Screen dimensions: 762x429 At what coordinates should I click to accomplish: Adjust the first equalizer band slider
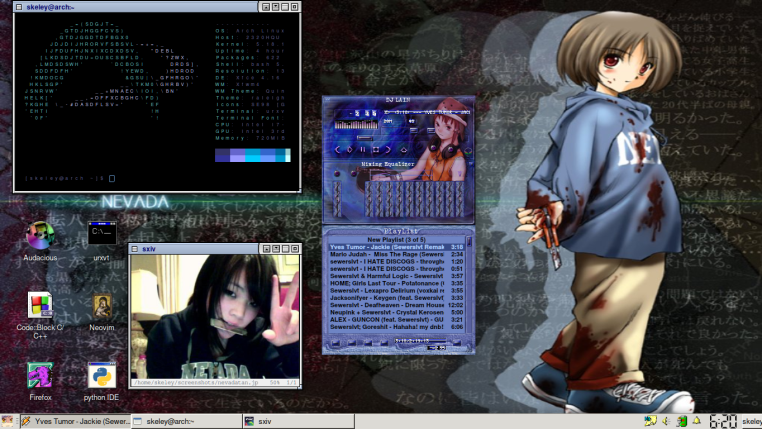369,199
